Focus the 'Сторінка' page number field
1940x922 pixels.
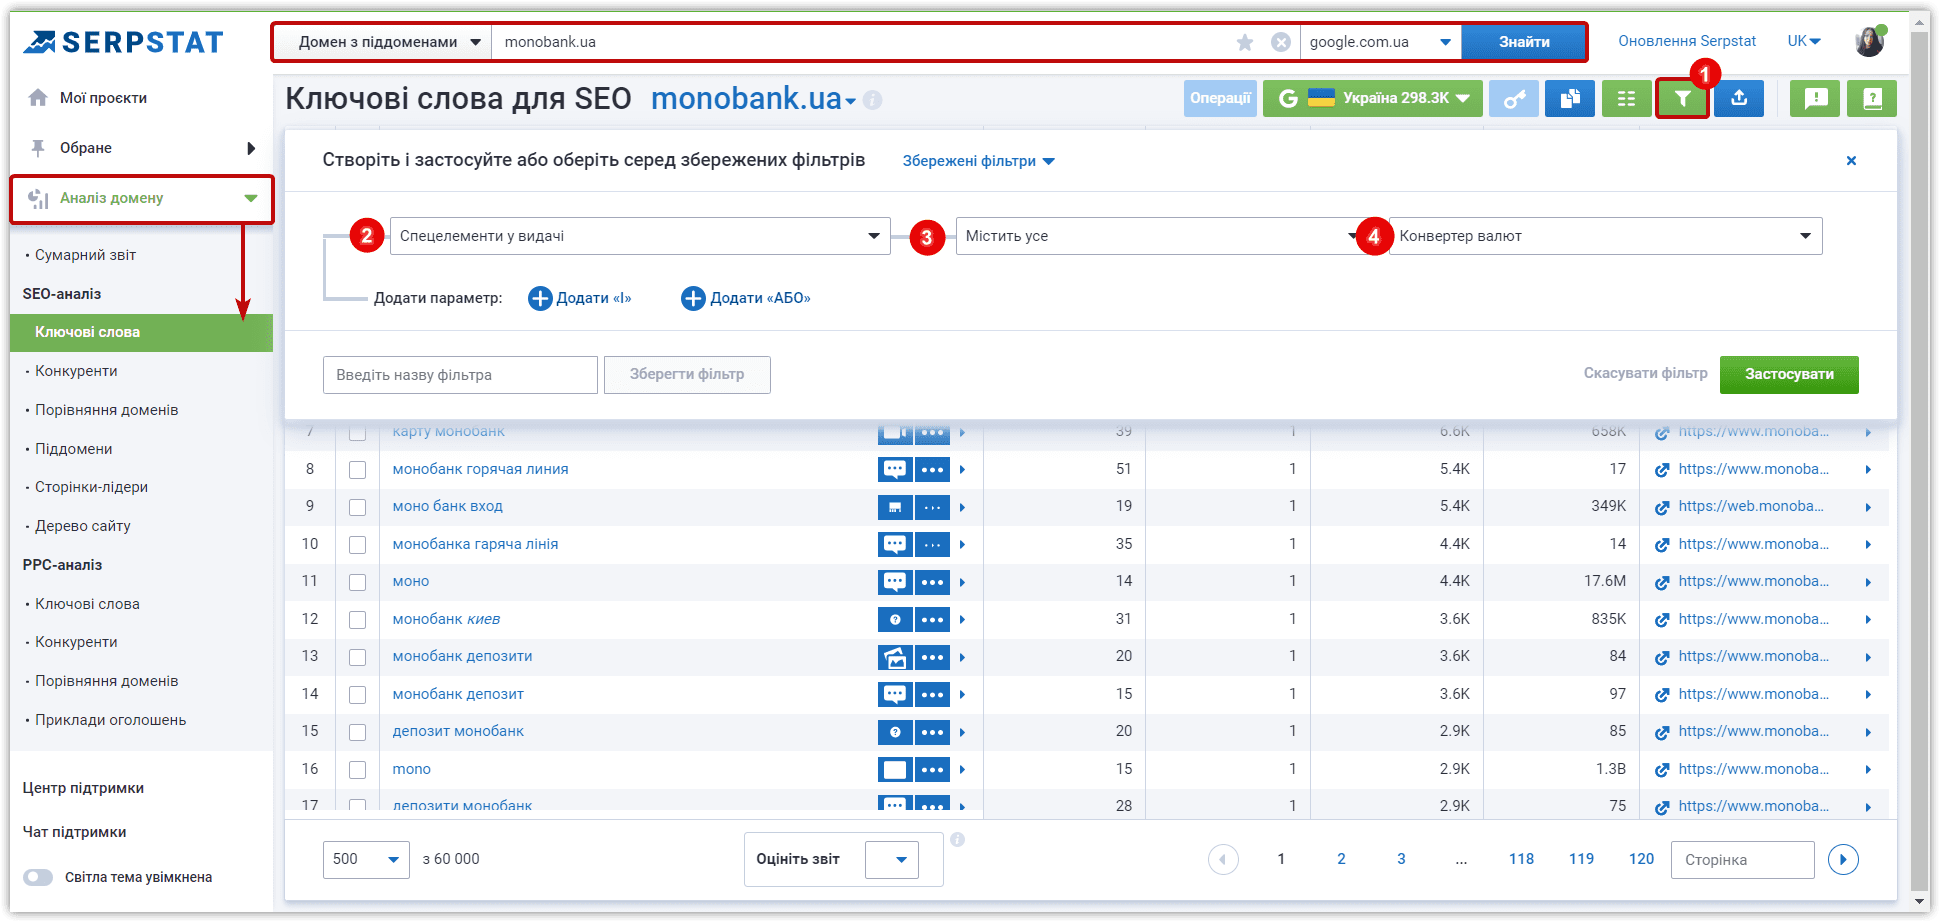[1742, 860]
